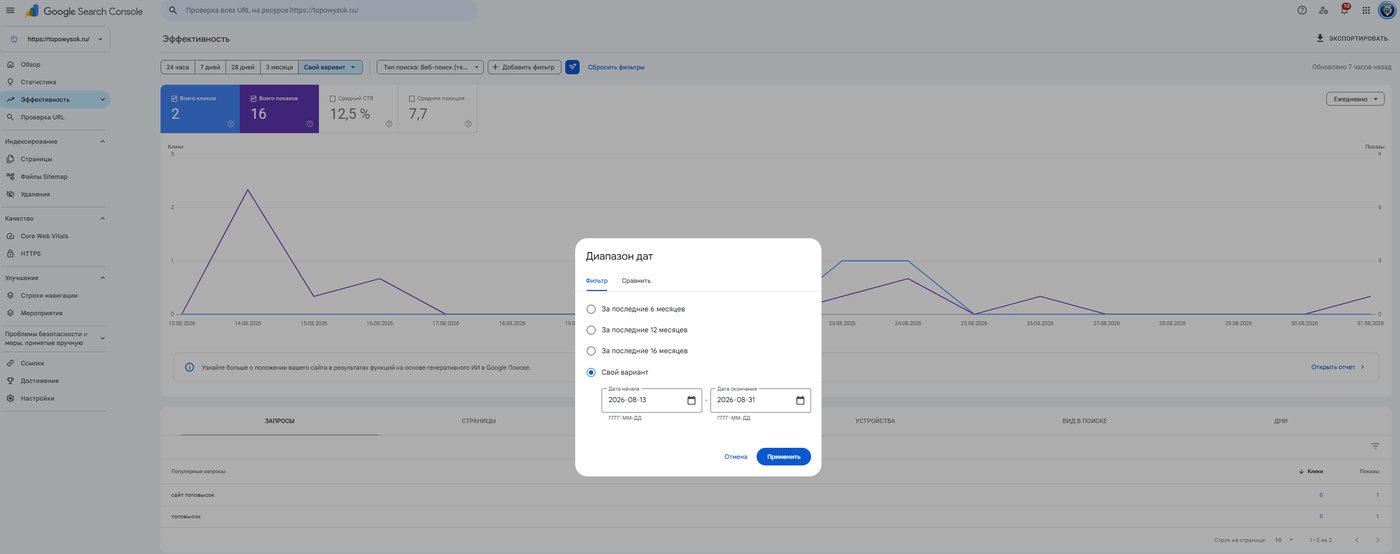Image resolution: width=1400 pixels, height=554 pixels.
Task: Select Свой вариант radio option
Action: pos(591,372)
